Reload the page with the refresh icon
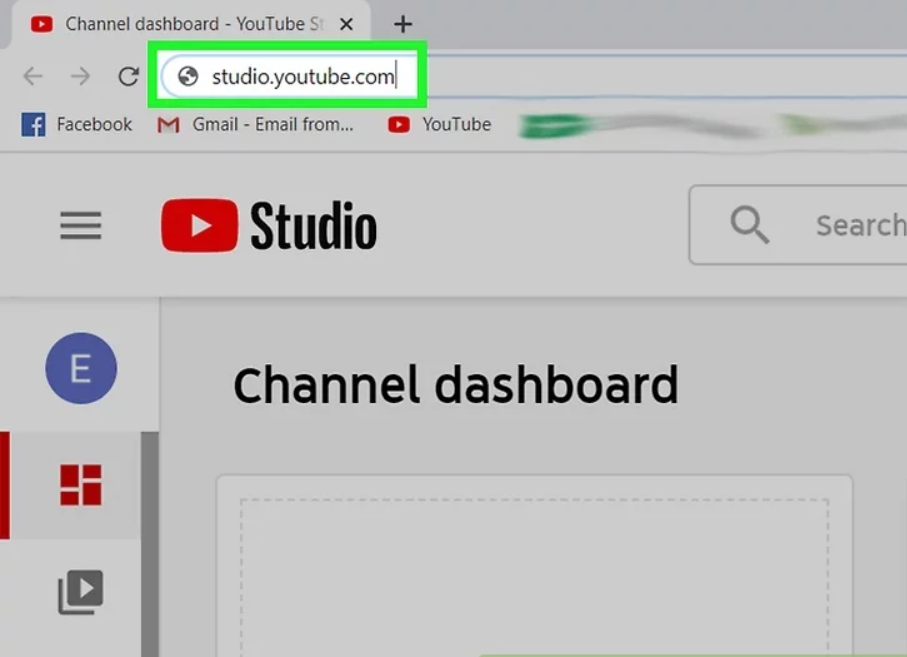Image resolution: width=907 pixels, height=657 pixels. point(128,76)
